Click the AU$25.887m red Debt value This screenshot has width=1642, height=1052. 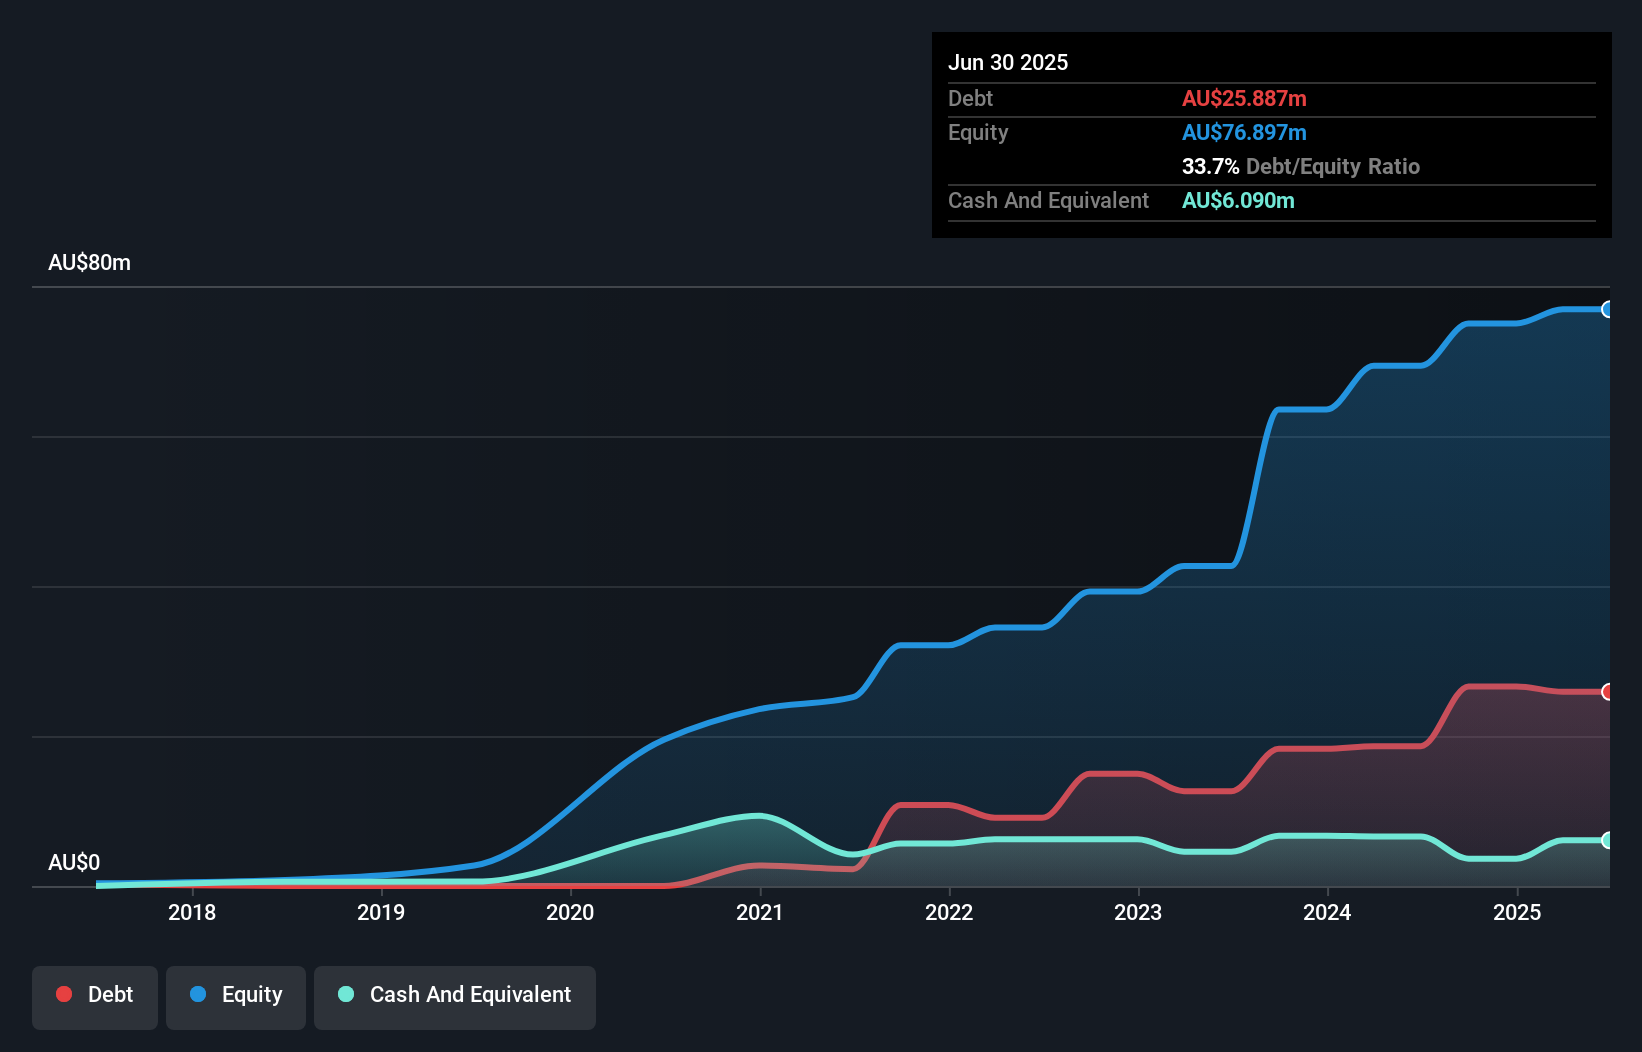pos(1245,98)
